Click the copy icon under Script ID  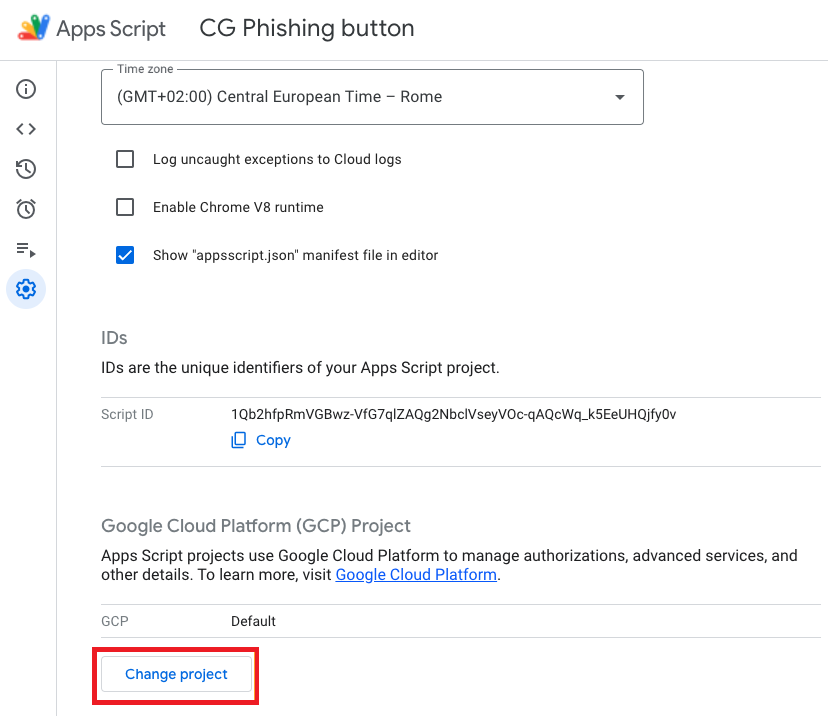239,440
